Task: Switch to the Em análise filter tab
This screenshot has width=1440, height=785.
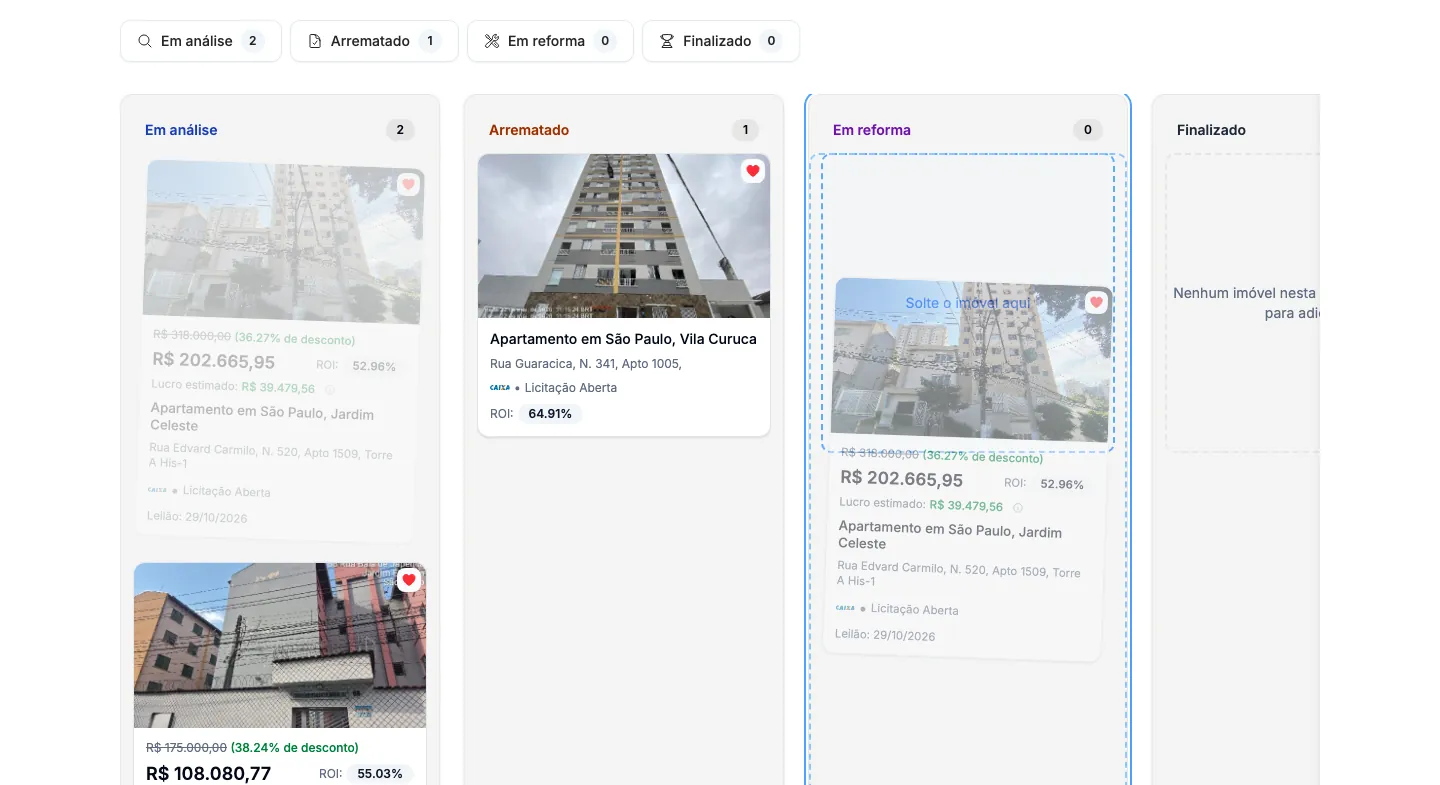Action: coord(201,41)
